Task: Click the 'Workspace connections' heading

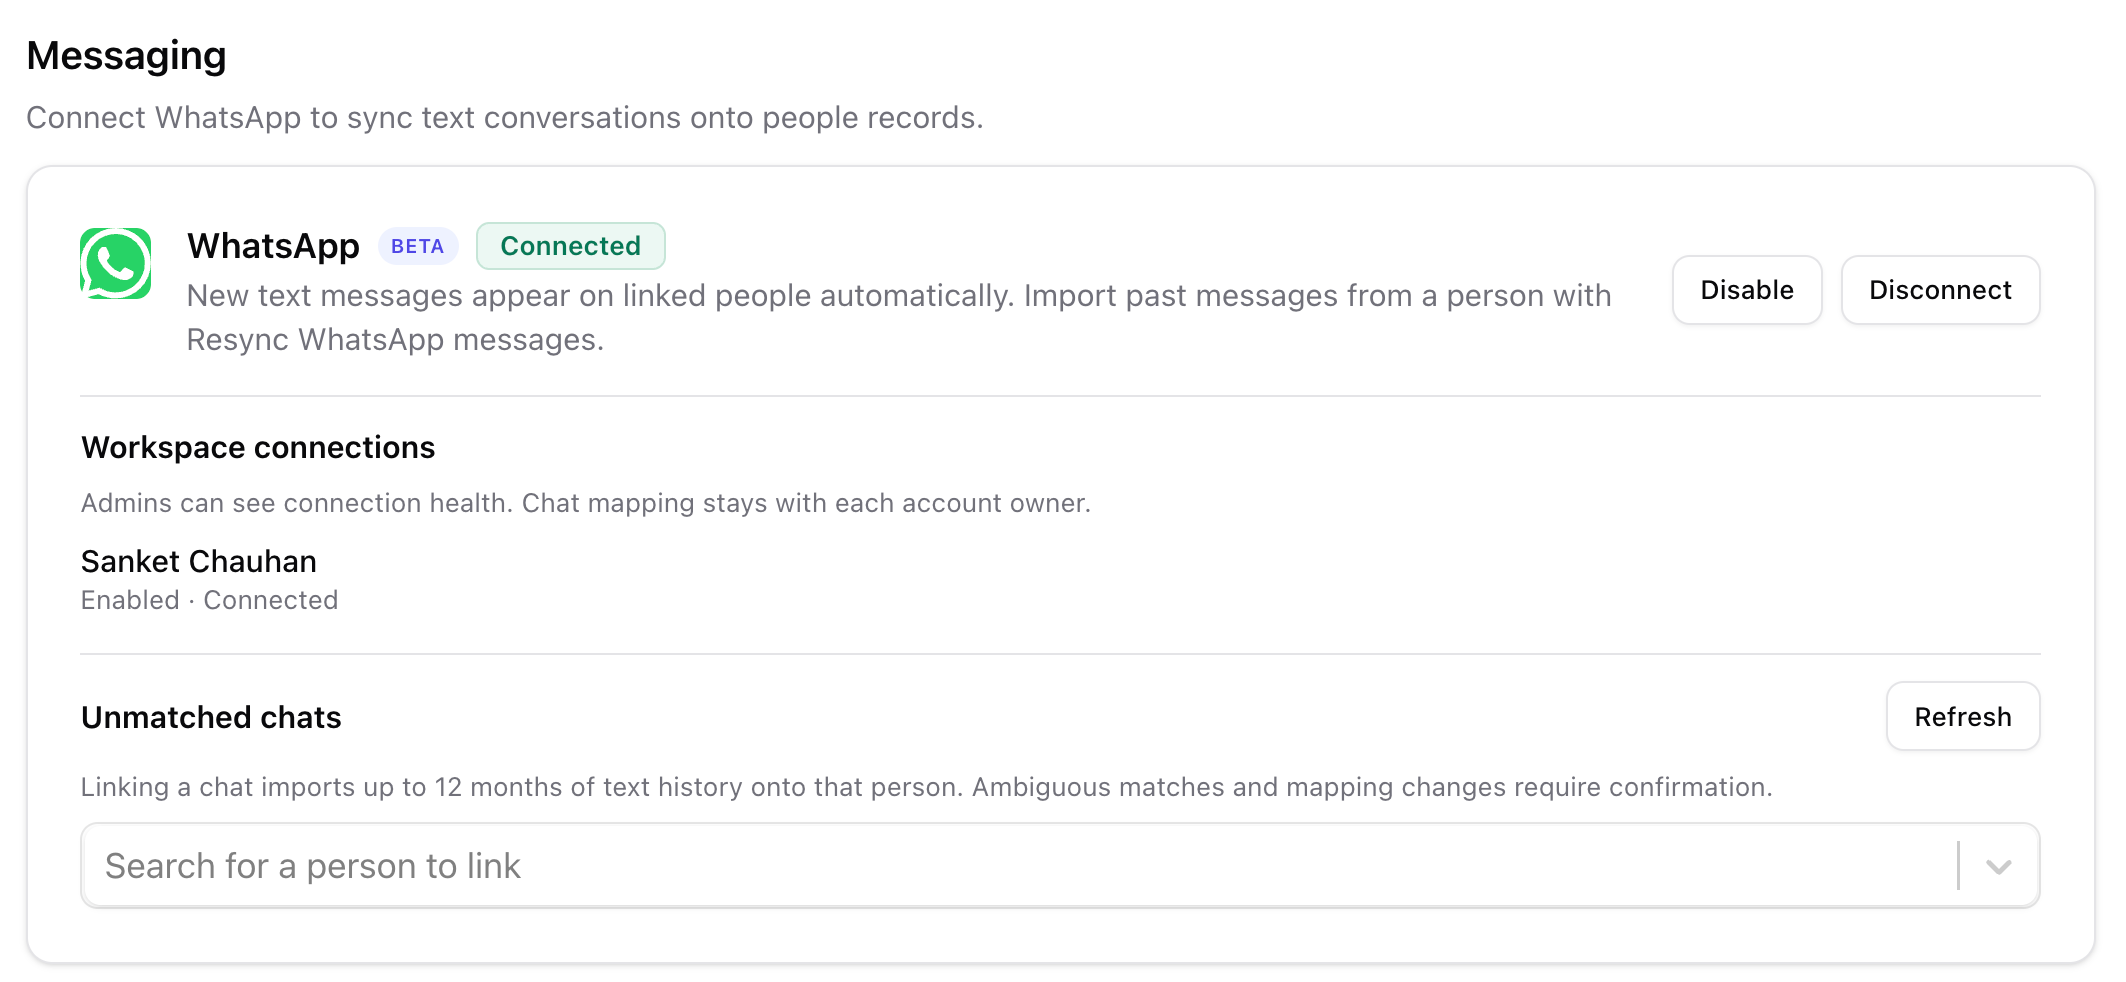Action: pos(258,447)
